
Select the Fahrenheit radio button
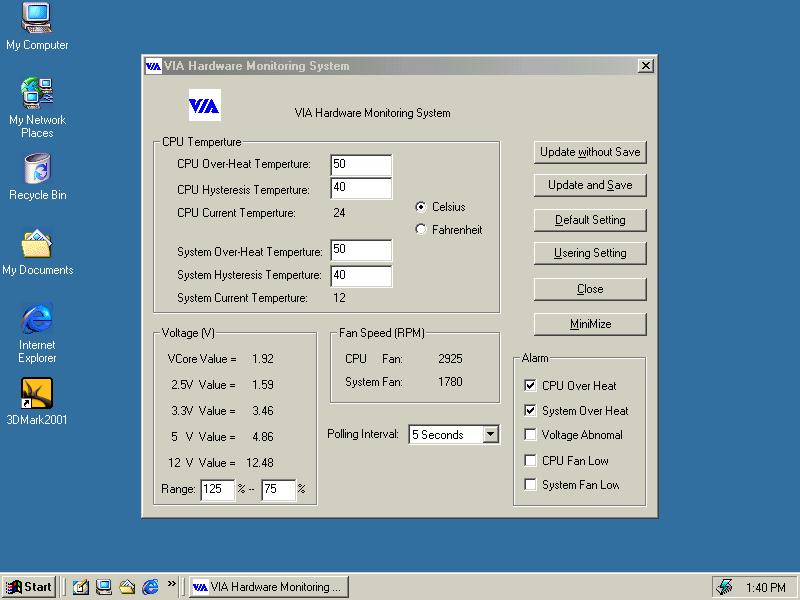pos(420,230)
